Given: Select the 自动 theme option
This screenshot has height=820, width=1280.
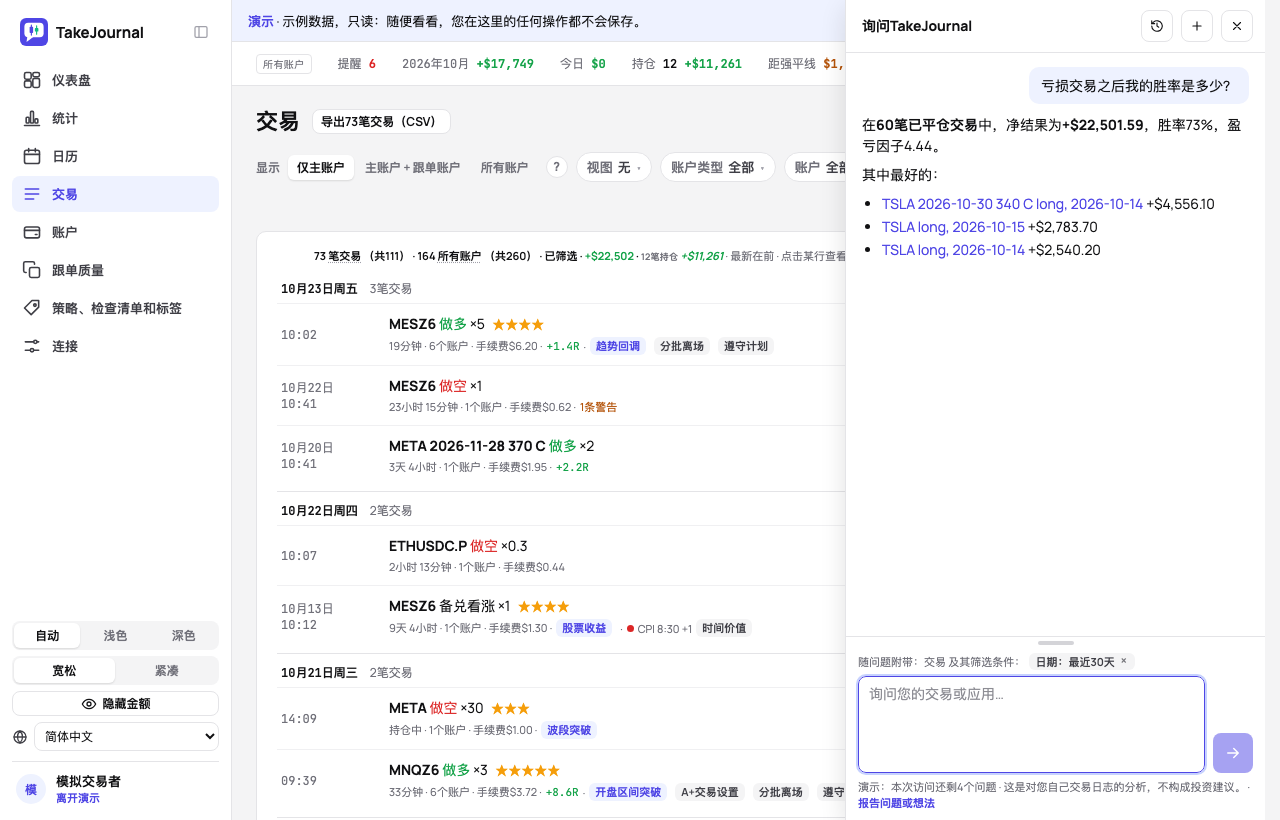Looking at the screenshot, I should click(47, 636).
